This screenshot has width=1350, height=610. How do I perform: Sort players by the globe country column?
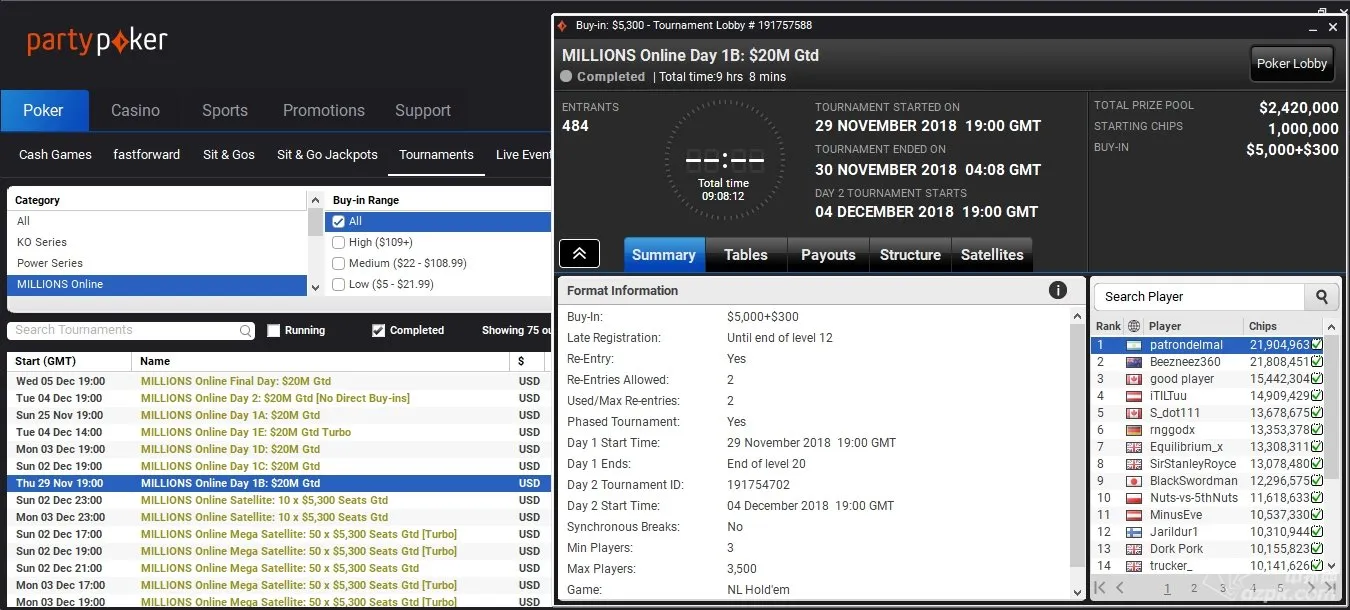[1133, 326]
